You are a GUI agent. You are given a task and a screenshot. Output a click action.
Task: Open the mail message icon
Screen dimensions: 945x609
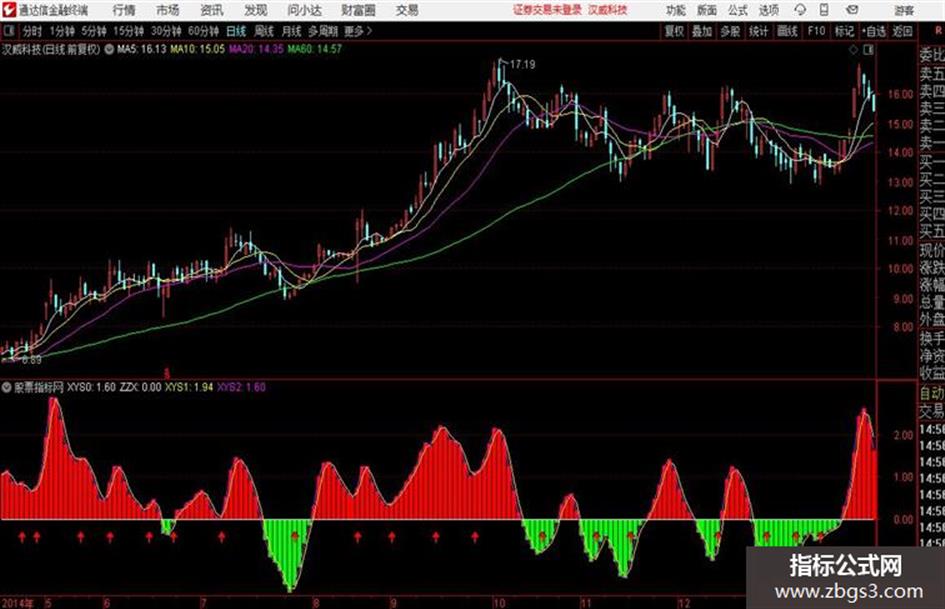[852, 10]
